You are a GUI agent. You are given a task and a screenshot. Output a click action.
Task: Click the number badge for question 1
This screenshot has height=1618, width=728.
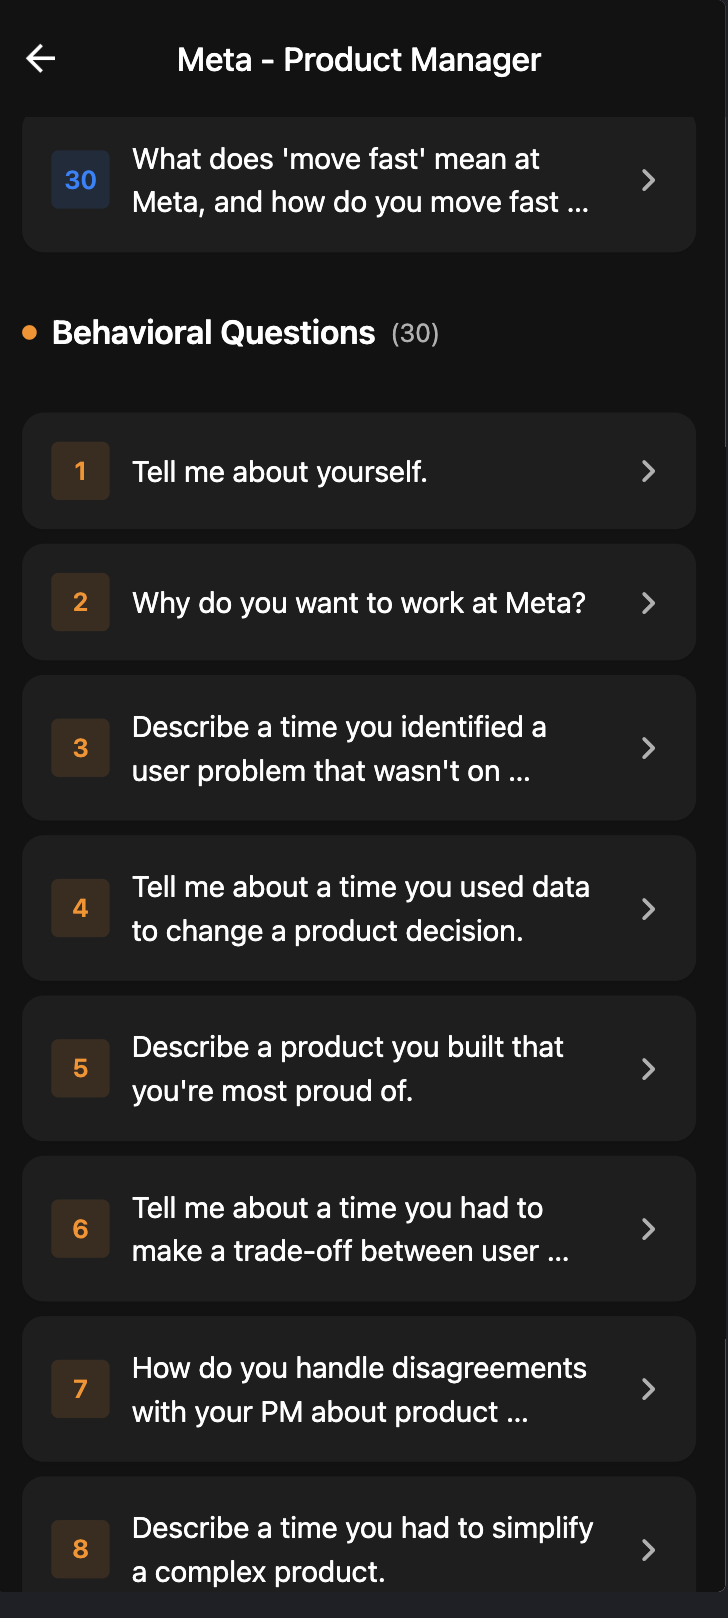click(x=80, y=470)
